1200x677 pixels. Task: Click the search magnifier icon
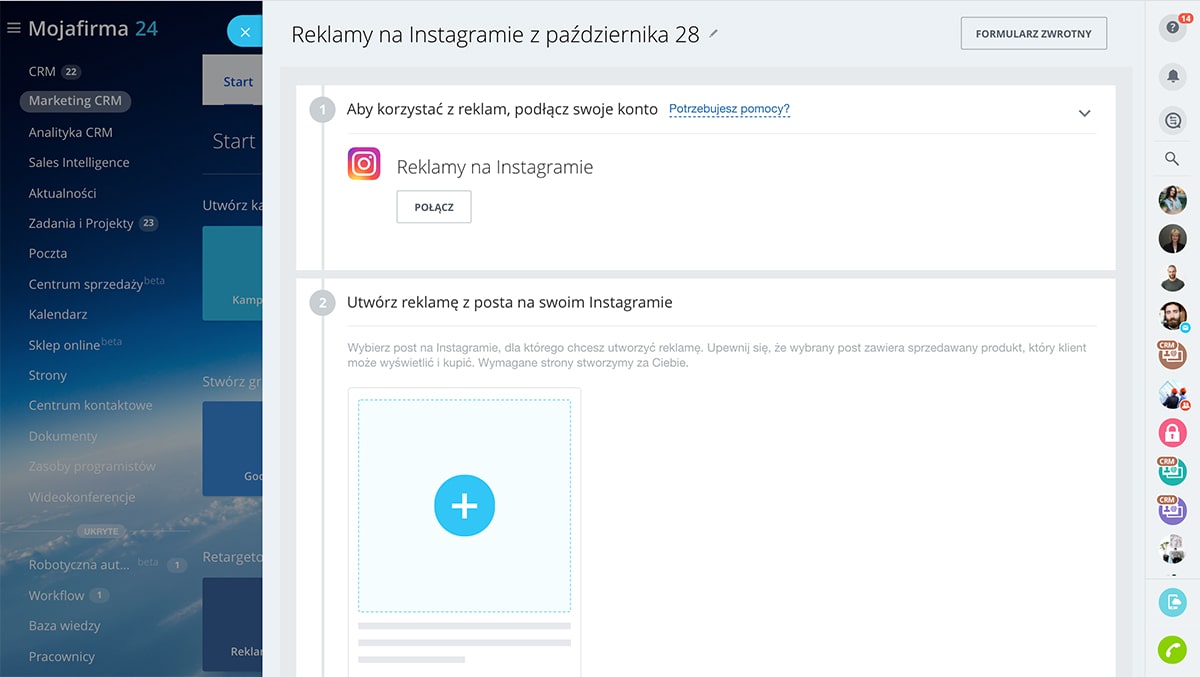pos(1172,159)
